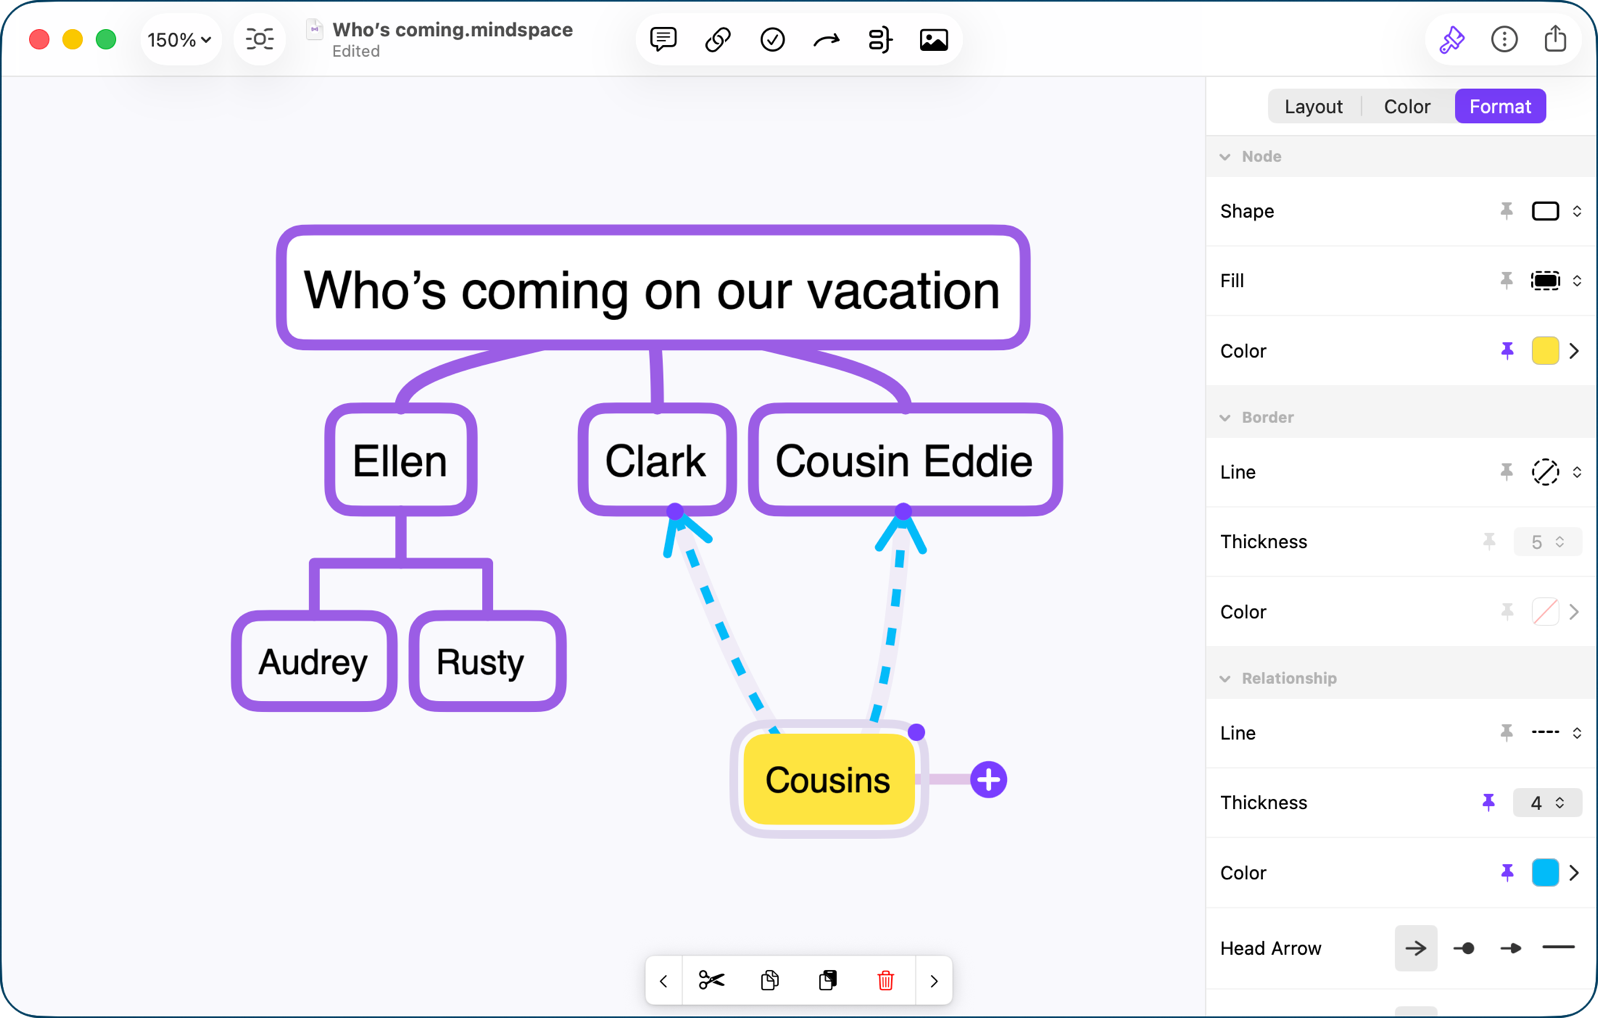This screenshot has width=1598, height=1018.
Task: Expand Border Color options chevron
Action: pos(1574,612)
